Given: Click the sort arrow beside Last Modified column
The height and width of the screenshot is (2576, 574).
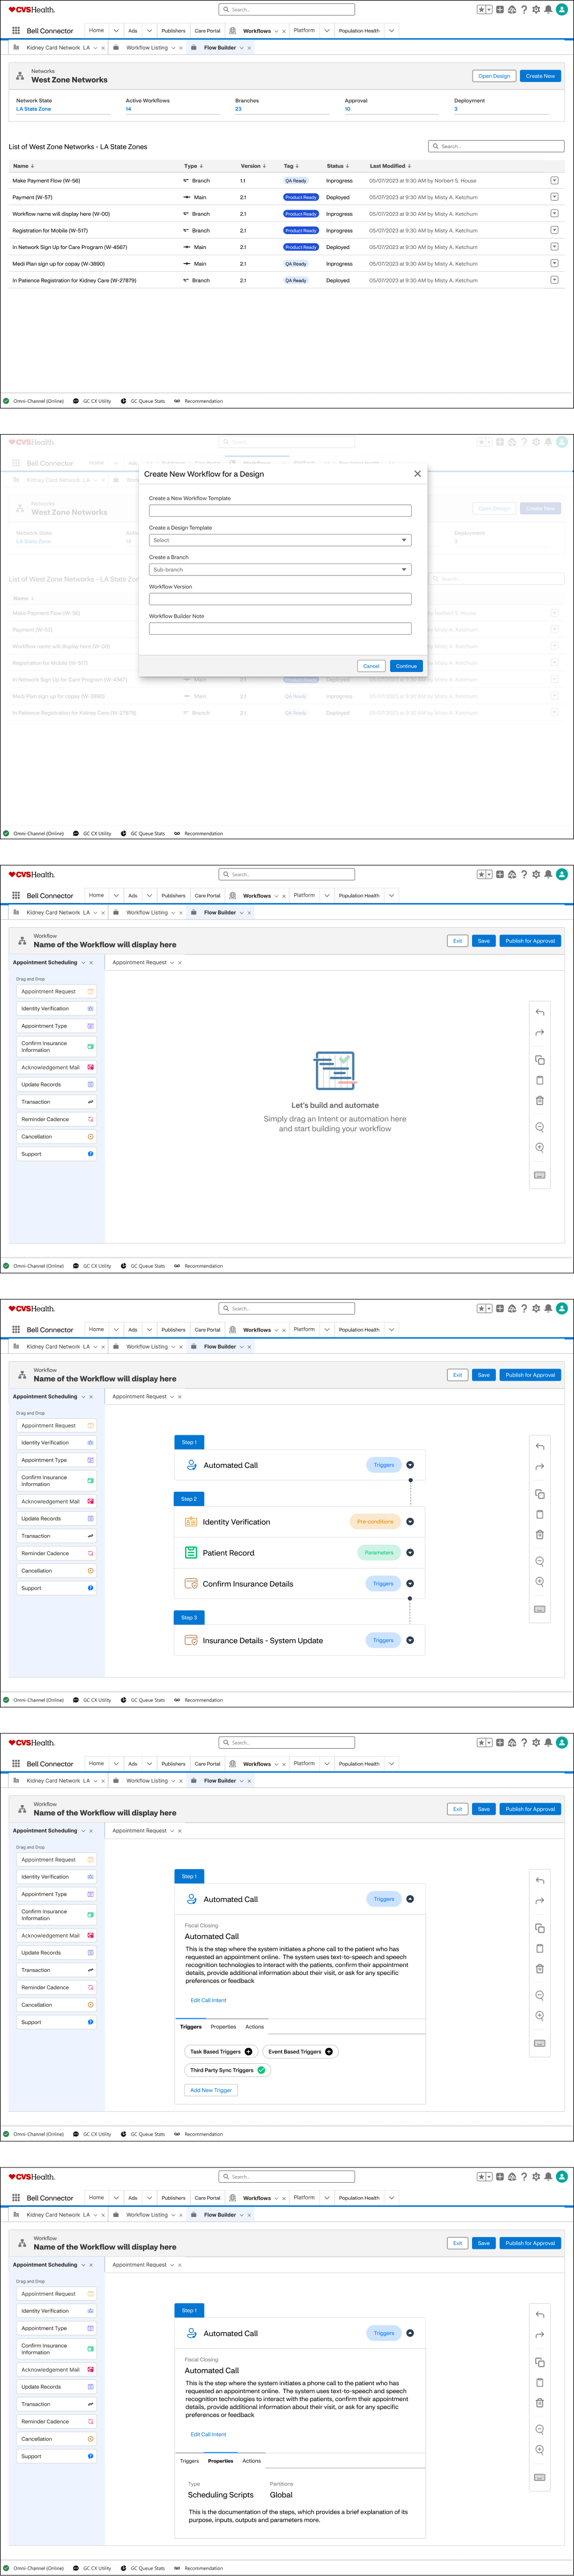Looking at the screenshot, I should pyautogui.click(x=409, y=166).
